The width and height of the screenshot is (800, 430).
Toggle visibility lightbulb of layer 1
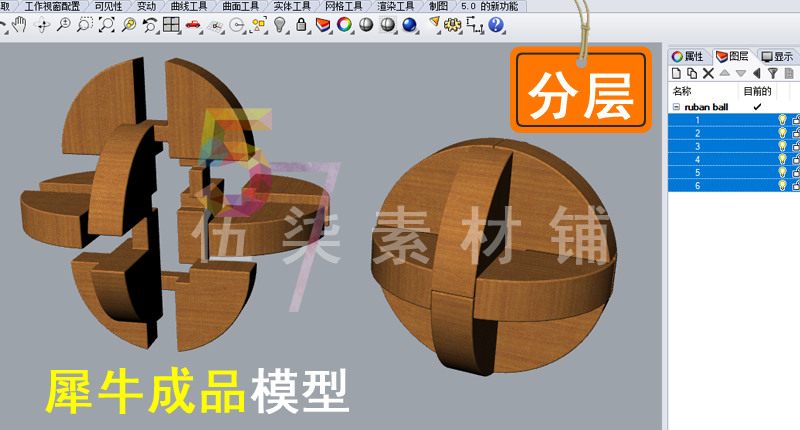coord(782,120)
